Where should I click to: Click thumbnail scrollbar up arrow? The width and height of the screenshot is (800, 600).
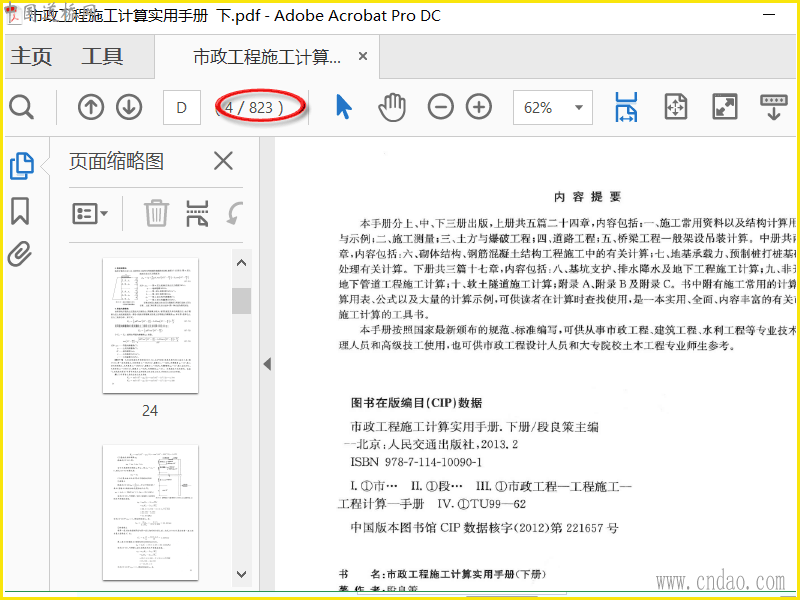tap(241, 263)
